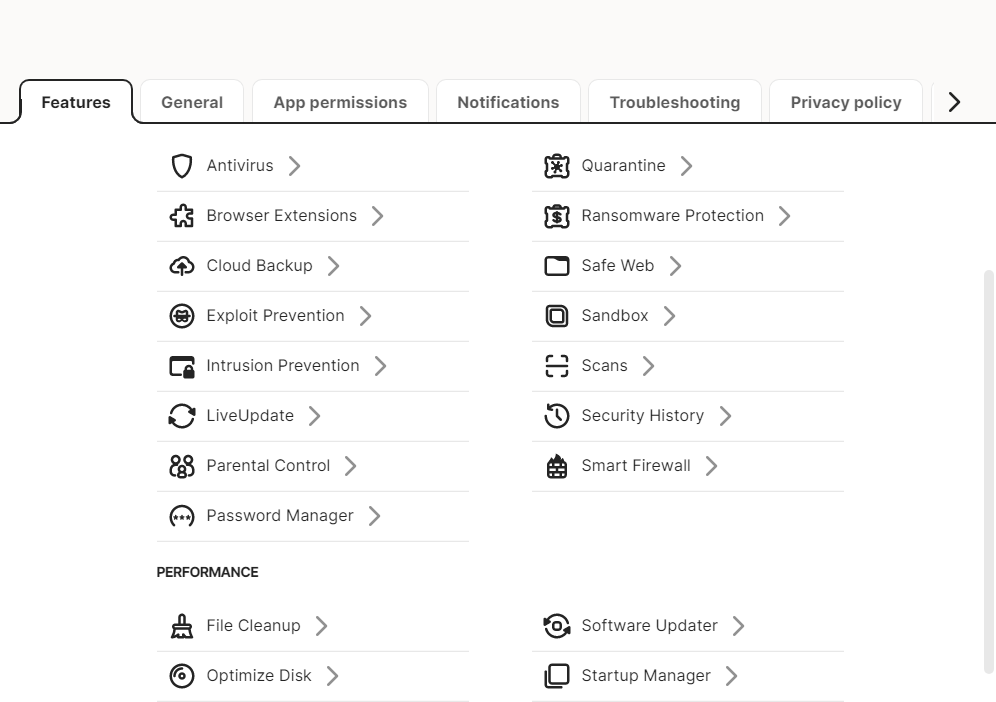This screenshot has height=702, width=996.
Task: Click the Software Updater icon
Action: 556,626
